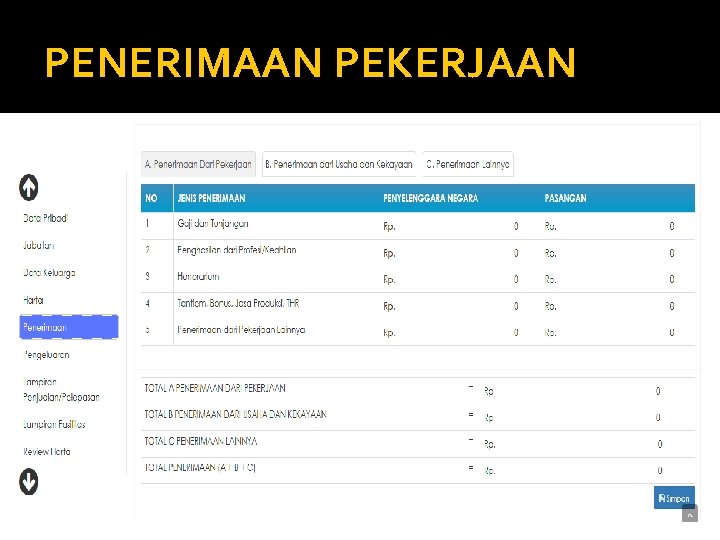Select Harta in the sidebar
The height and width of the screenshot is (540, 720).
(x=33, y=300)
